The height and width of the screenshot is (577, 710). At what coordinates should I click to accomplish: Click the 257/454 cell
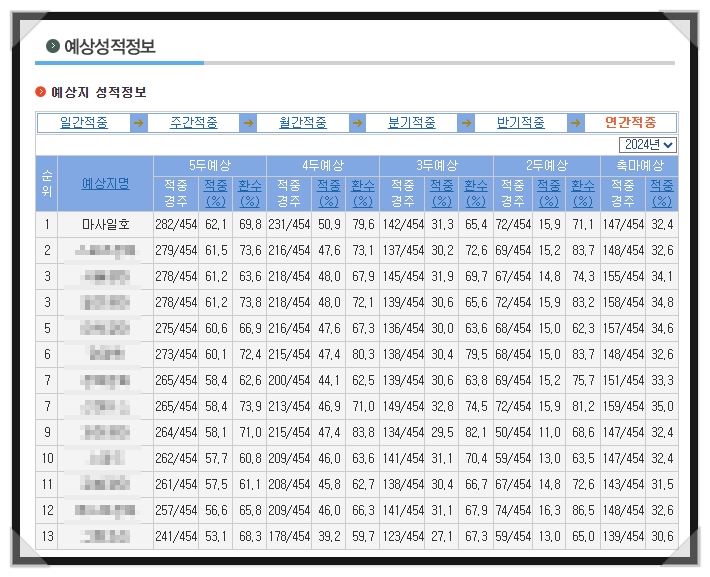[x=176, y=510]
